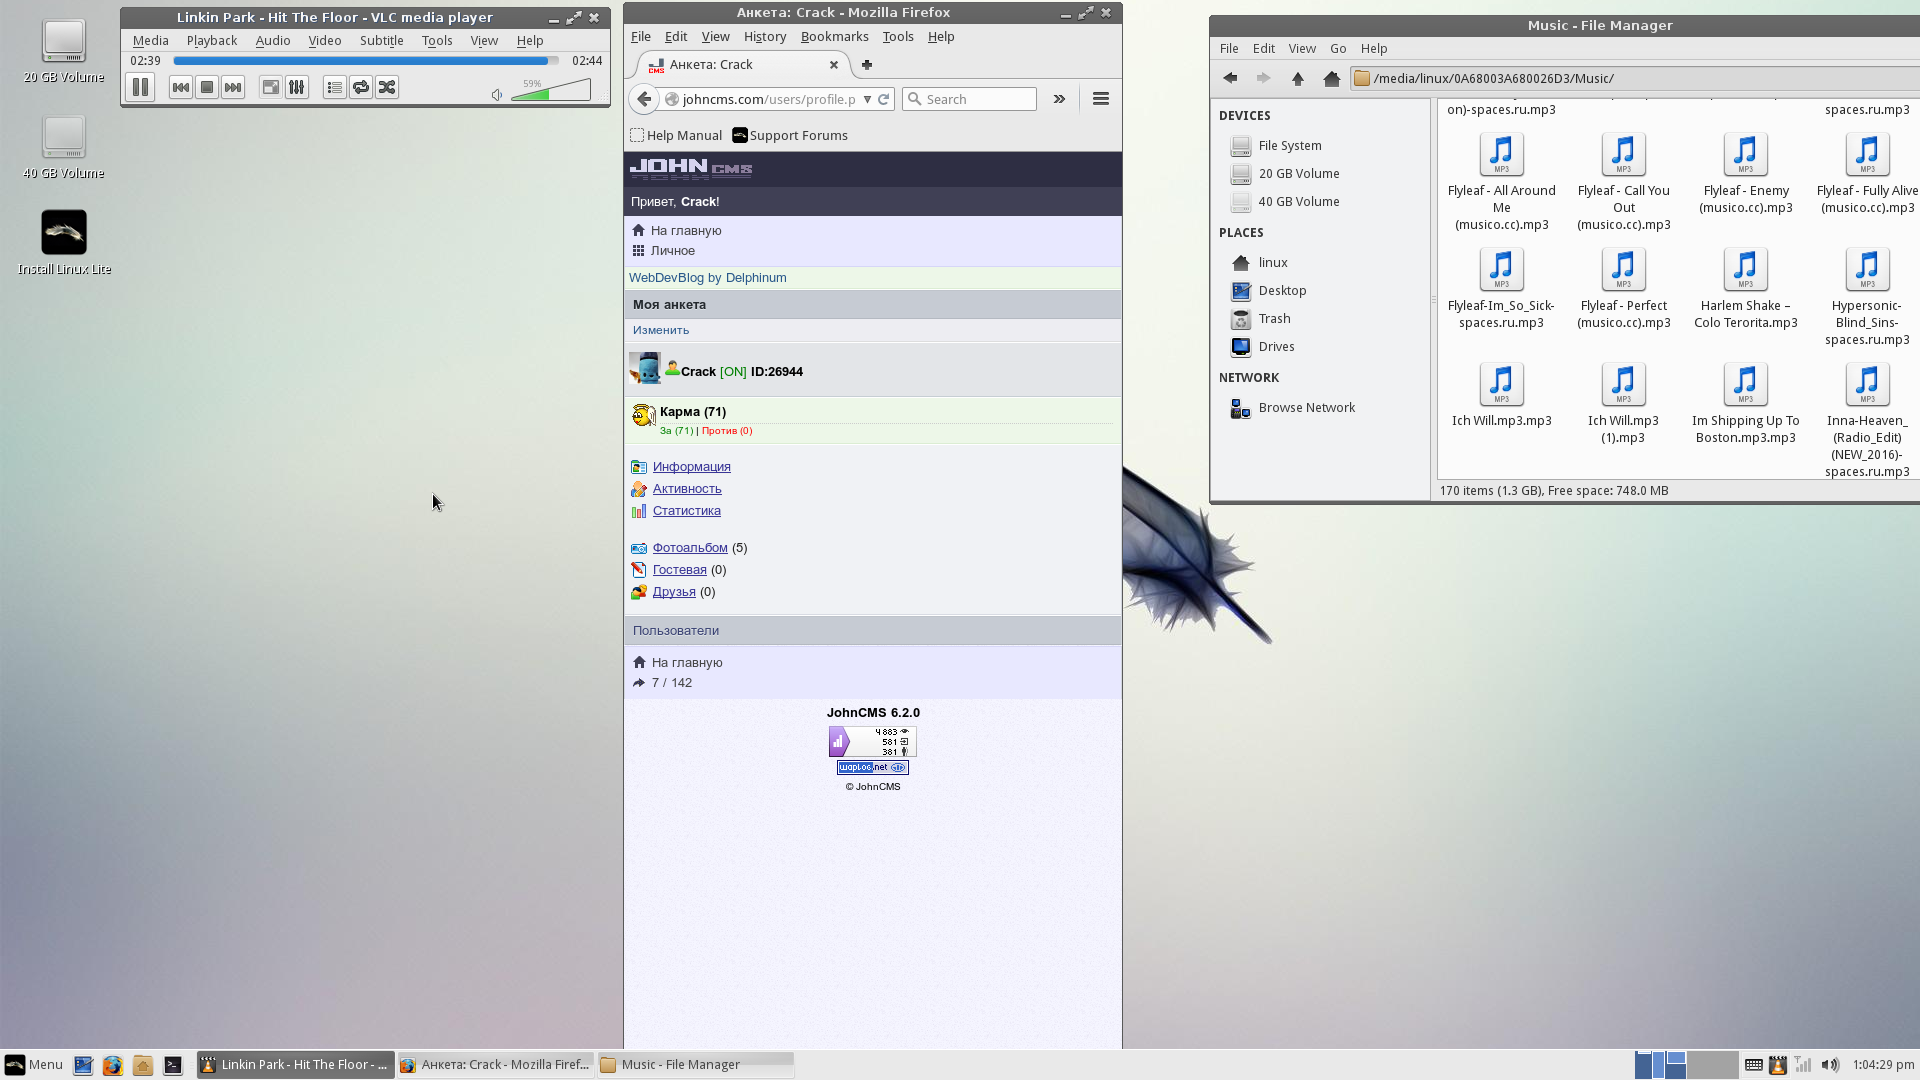The height and width of the screenshot is (1080, 1920).
Task: Toggle loop mode in VLC
Action: pos(361,88)
